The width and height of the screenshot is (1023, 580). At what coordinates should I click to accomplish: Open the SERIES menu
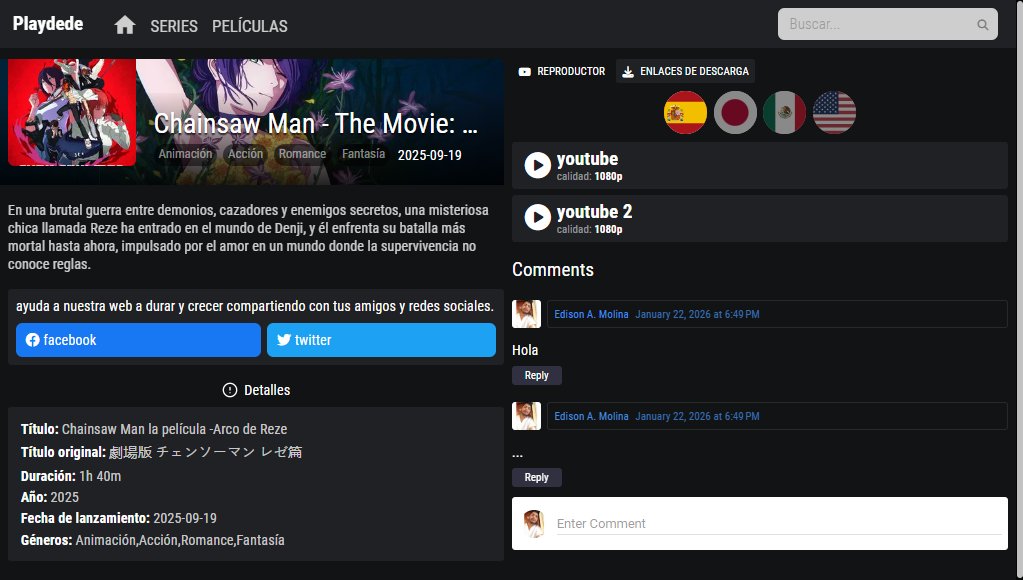174,26
